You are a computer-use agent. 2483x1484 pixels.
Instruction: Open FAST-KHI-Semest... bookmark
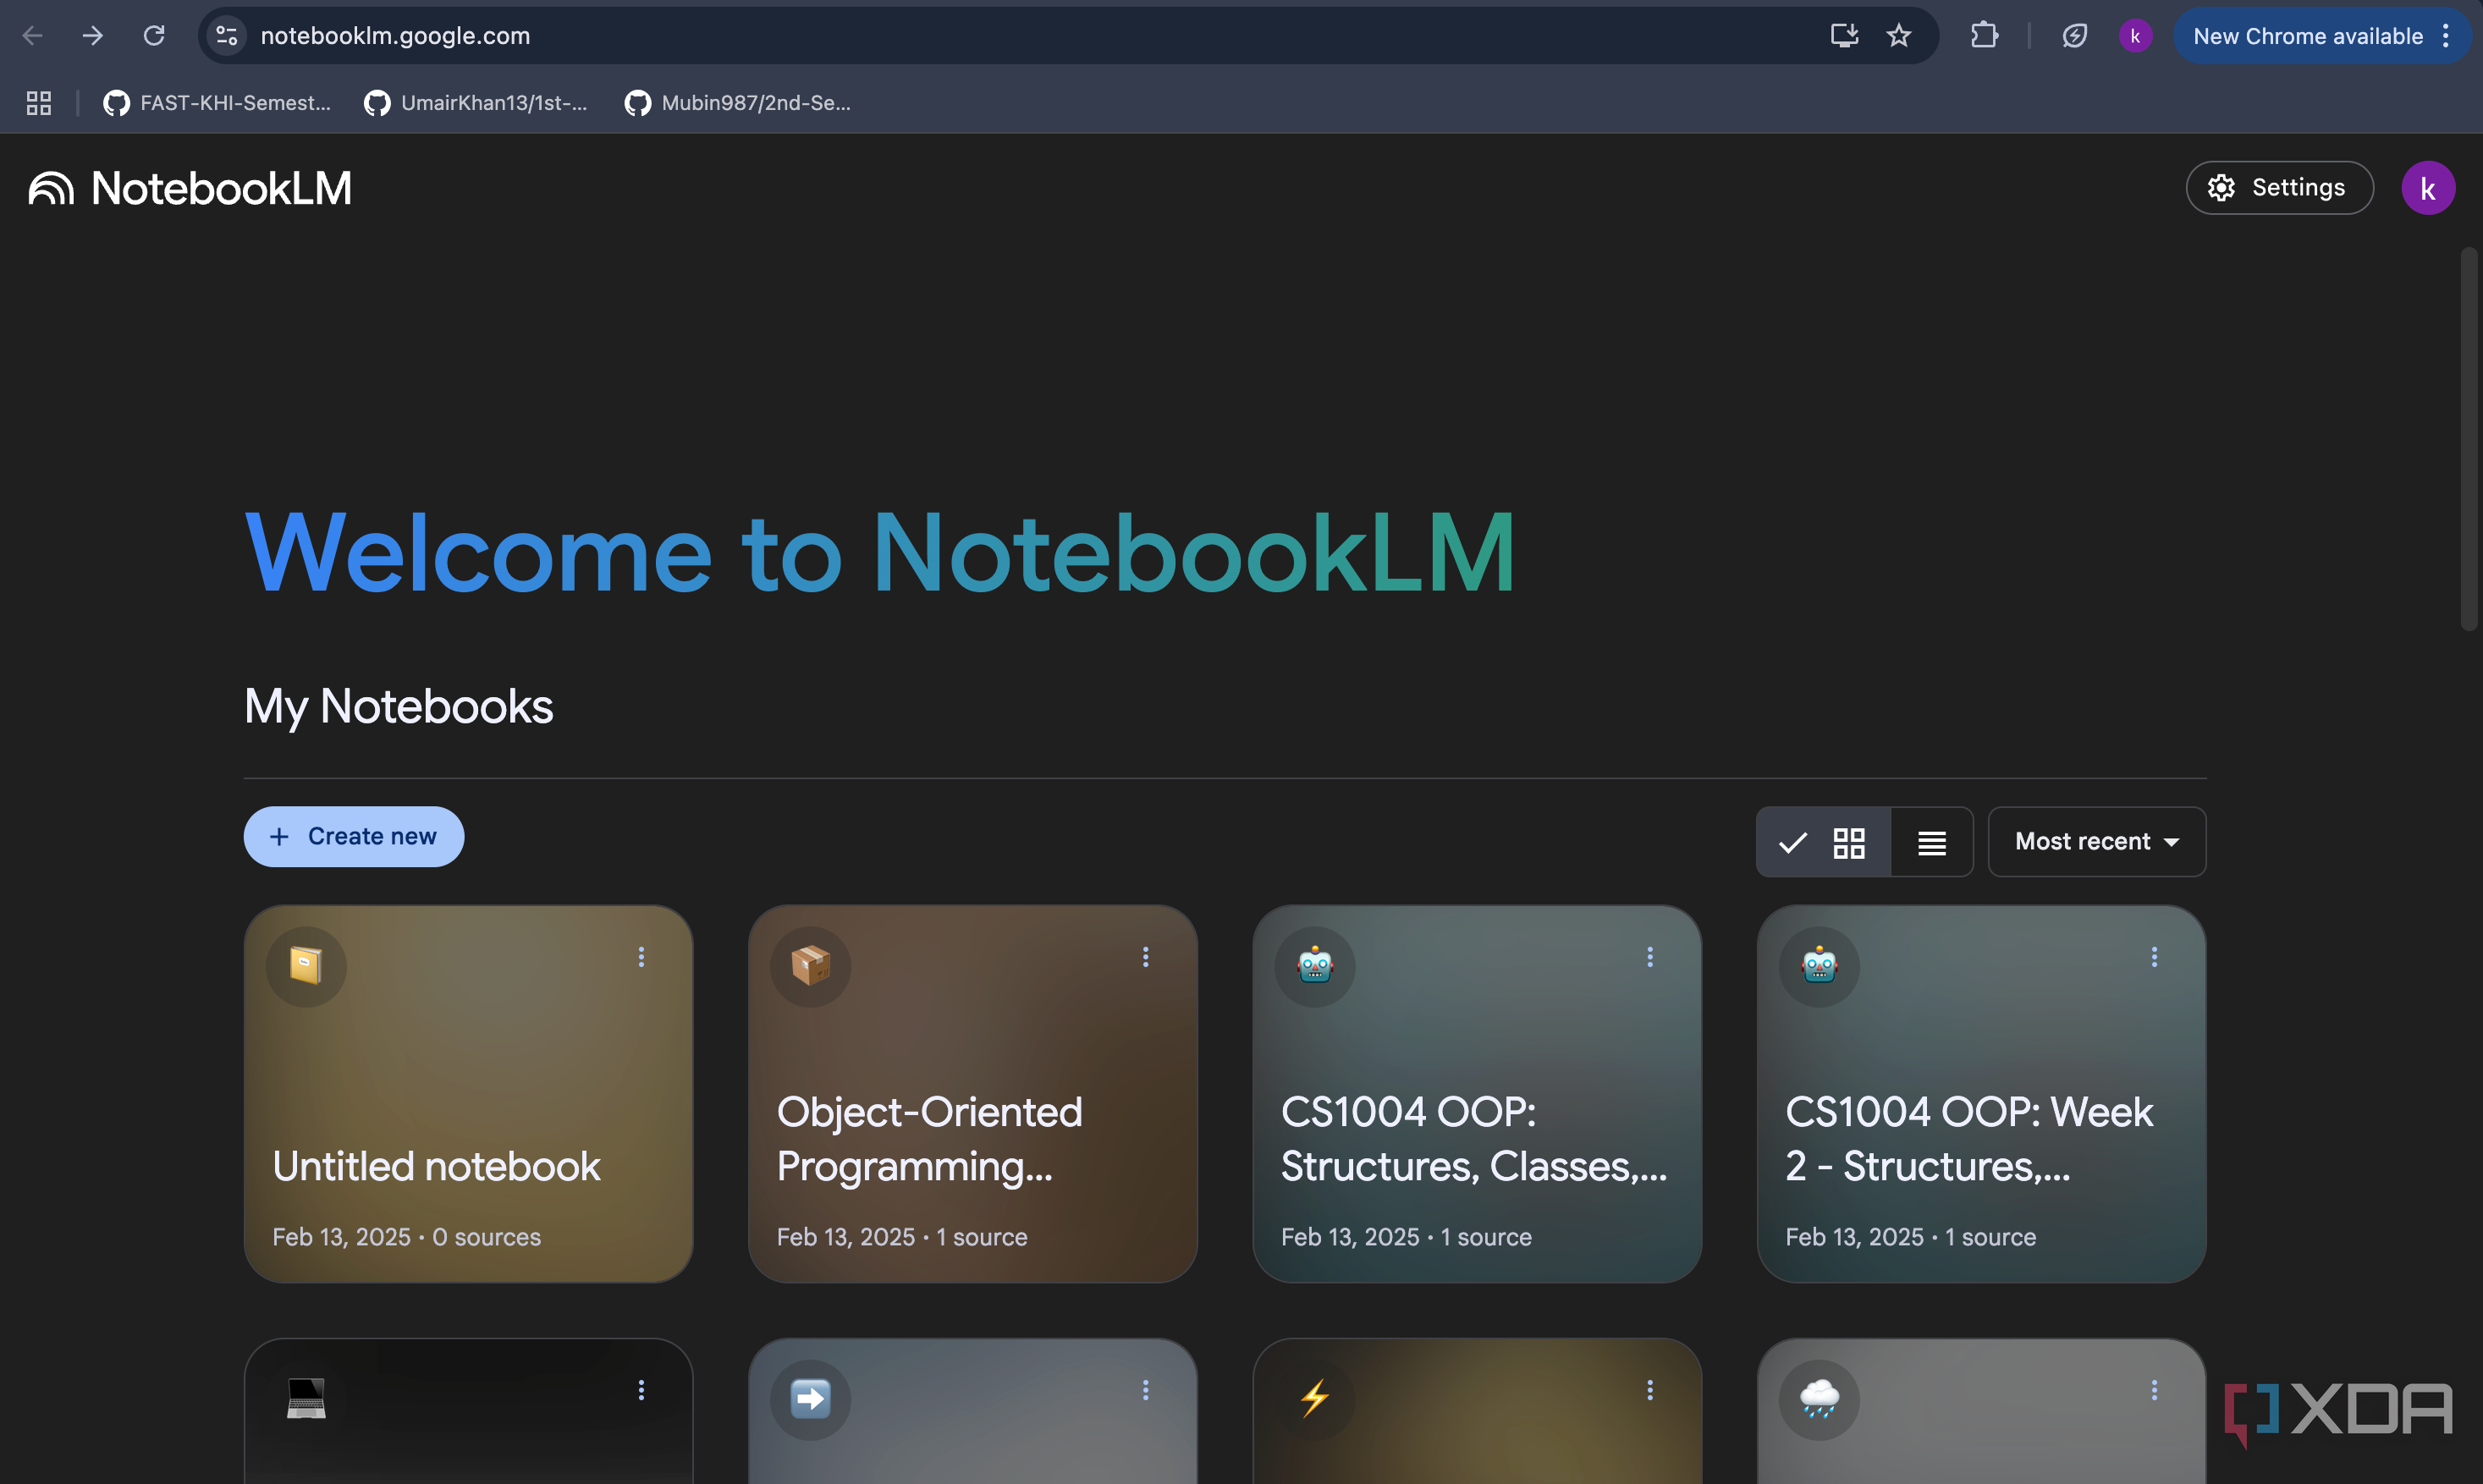(217, 103)
